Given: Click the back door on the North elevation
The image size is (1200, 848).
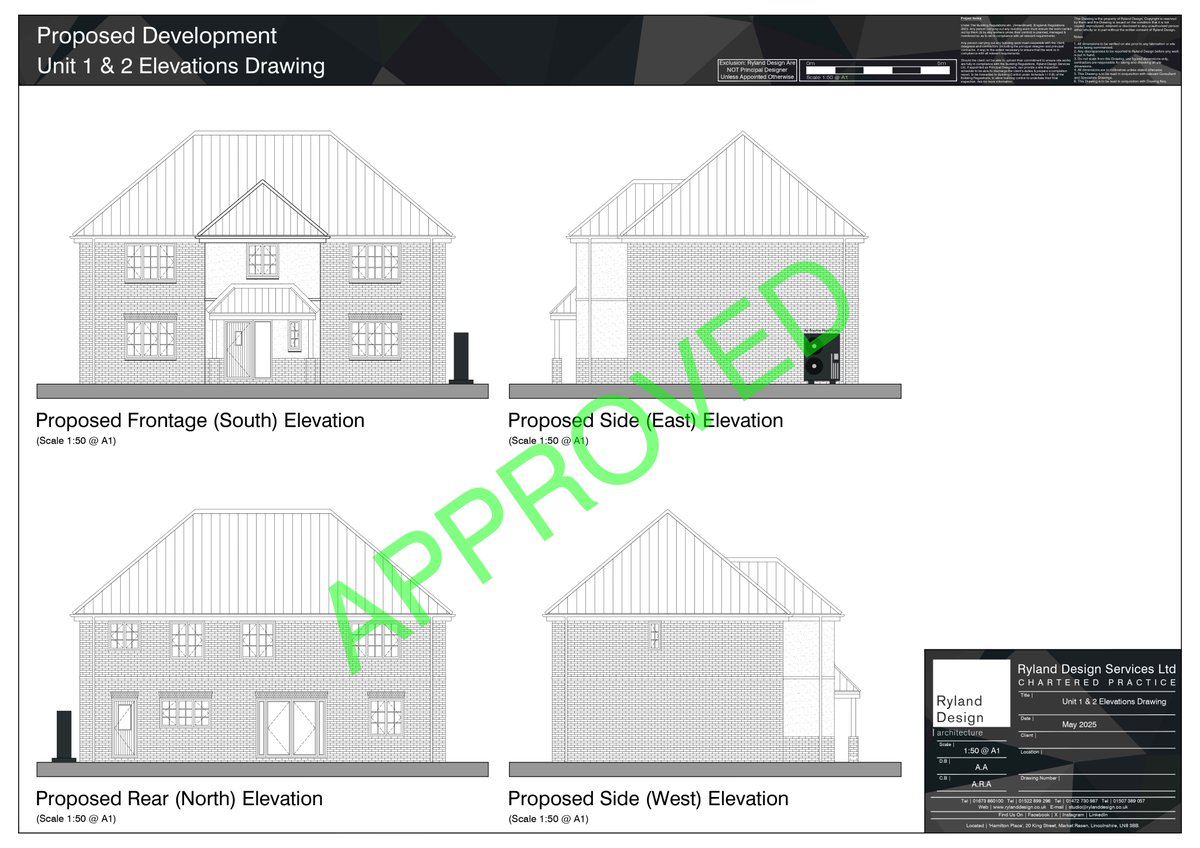Looking at the screenshot, I should pyautogui.click(x=125, y=729).
